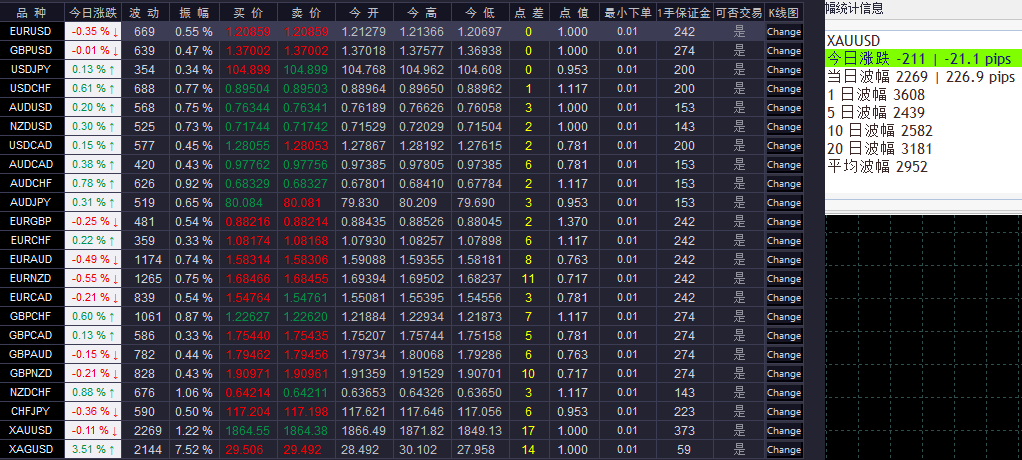Click Change button in EURNZD row
Viewport: 1022px width, 460px height.
784,279
